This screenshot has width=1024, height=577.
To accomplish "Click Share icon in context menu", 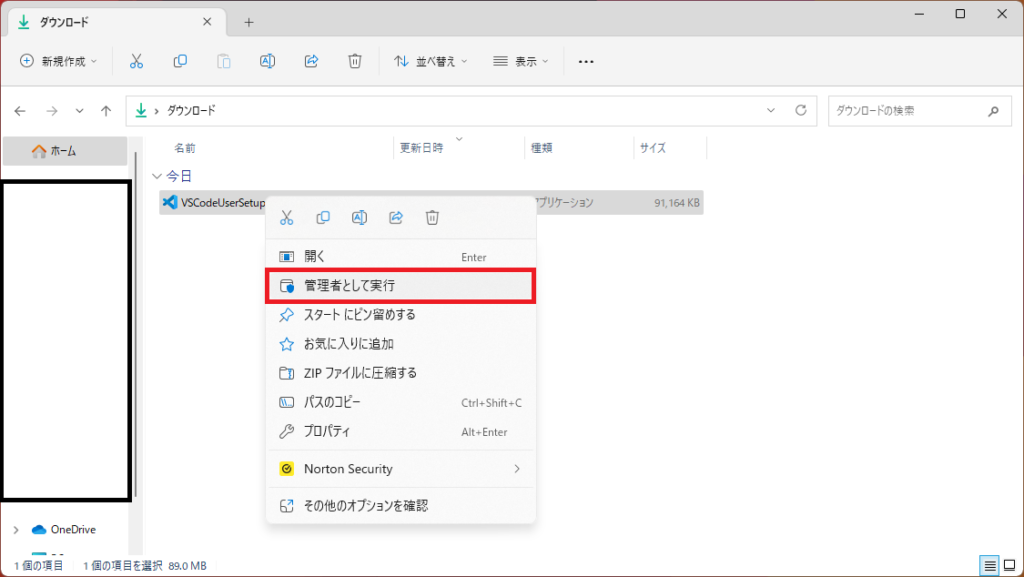I will point(396,217).
